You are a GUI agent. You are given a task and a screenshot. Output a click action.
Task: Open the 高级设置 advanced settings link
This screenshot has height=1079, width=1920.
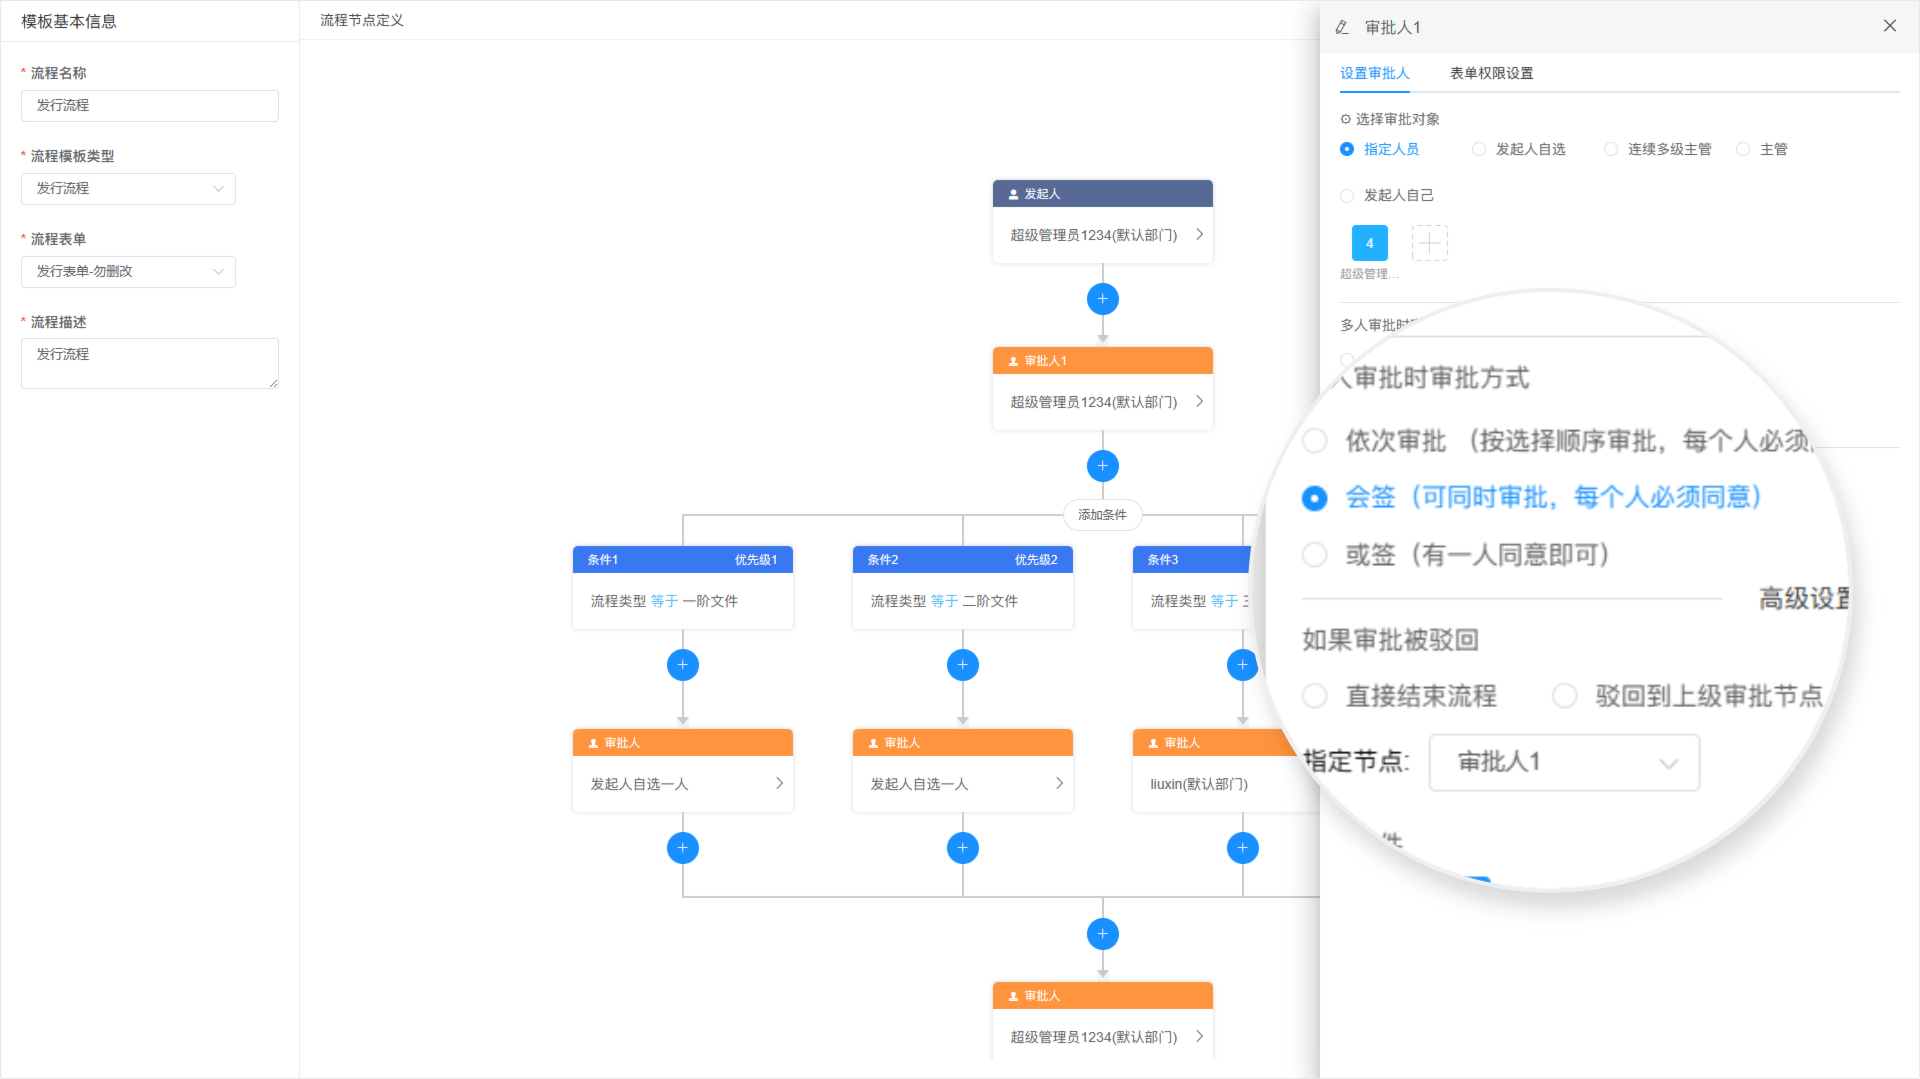[x=1802, y=597]
